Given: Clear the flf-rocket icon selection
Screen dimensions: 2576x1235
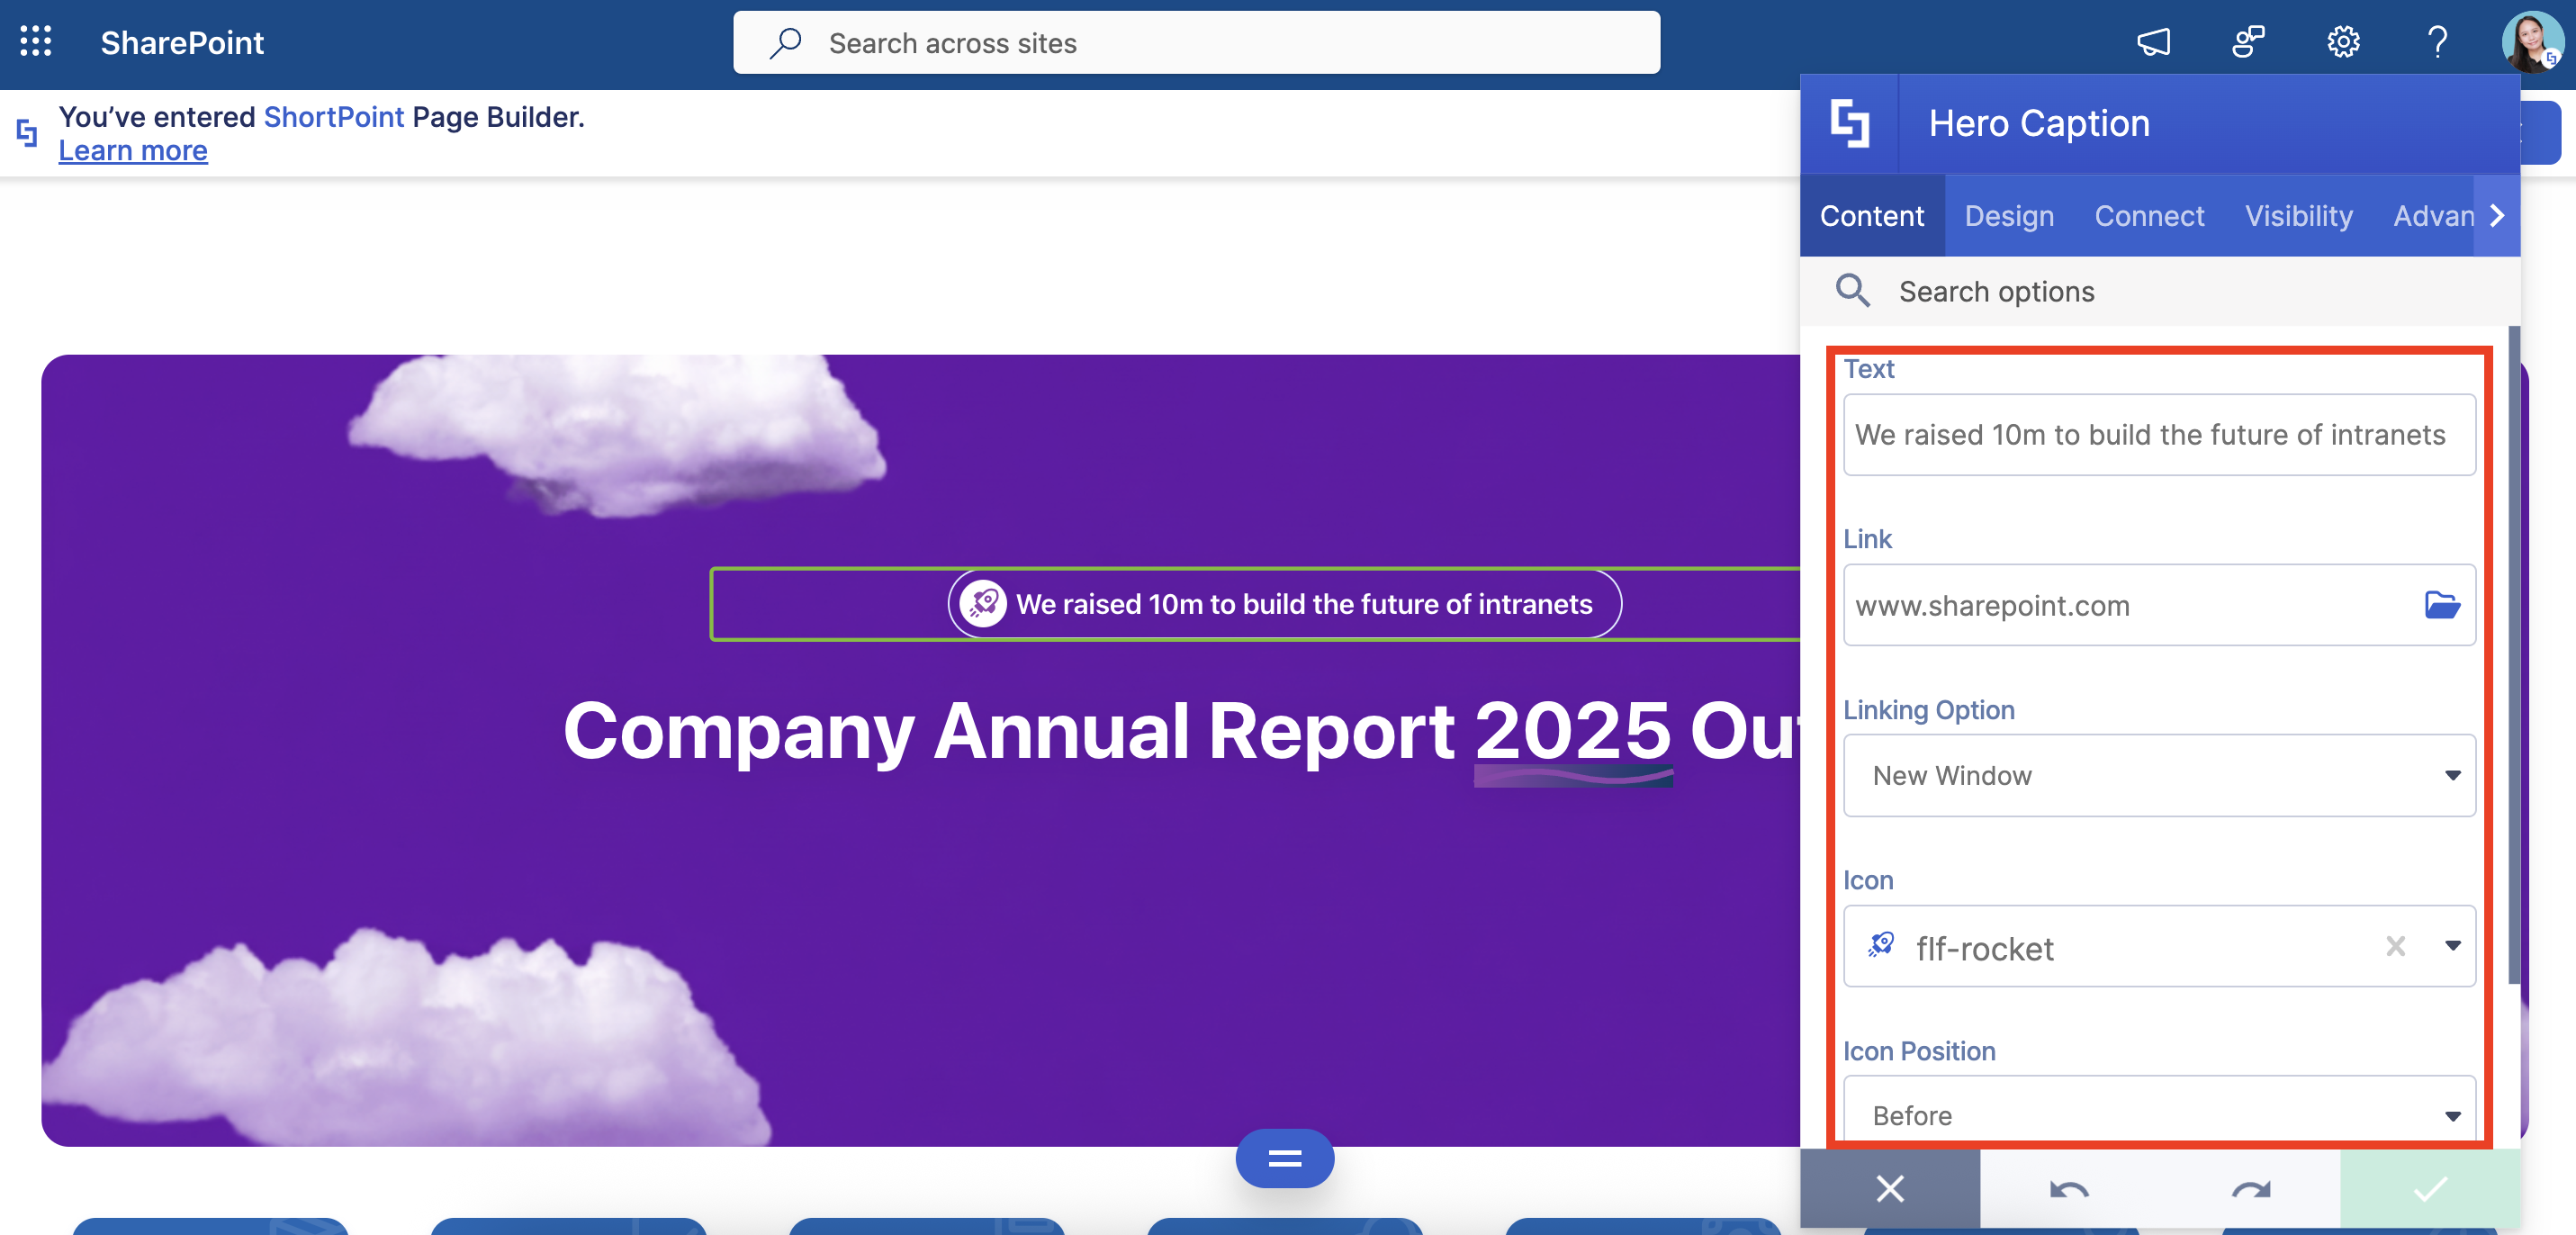Looking at the screenshot, I should pos(2395,946).
